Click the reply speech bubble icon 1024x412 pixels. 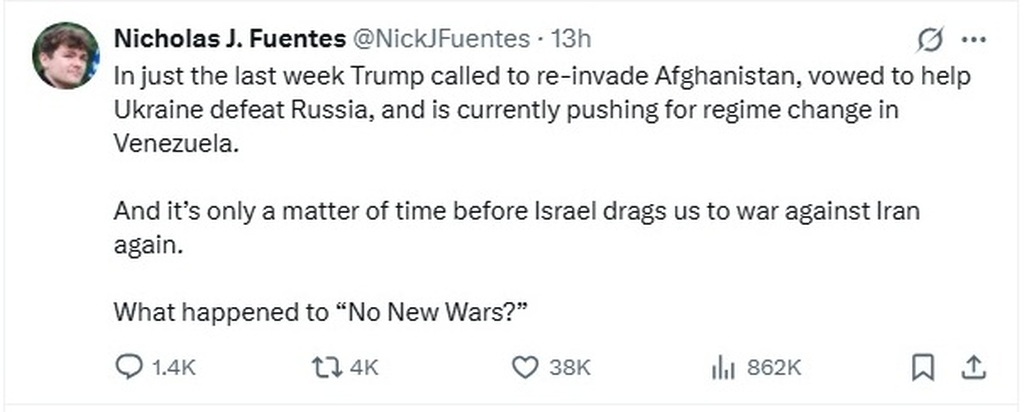coord(129,368)
